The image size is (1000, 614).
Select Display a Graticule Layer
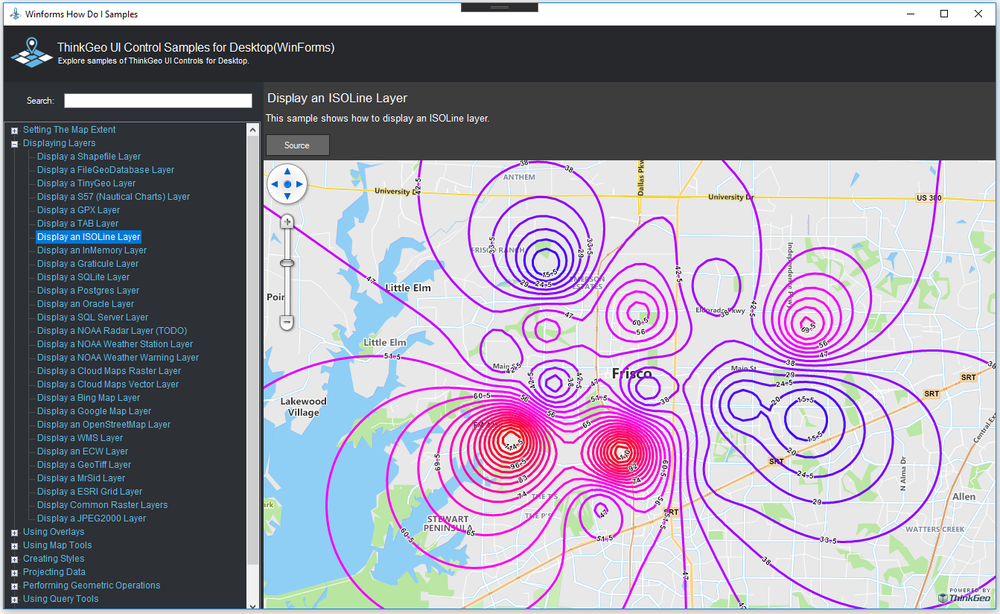pyautogui.click(x=87, y=263)
